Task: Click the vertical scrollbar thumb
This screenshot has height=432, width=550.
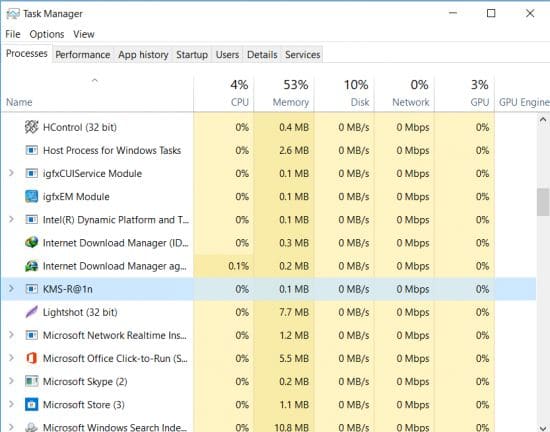Action: tap(543, 202)
